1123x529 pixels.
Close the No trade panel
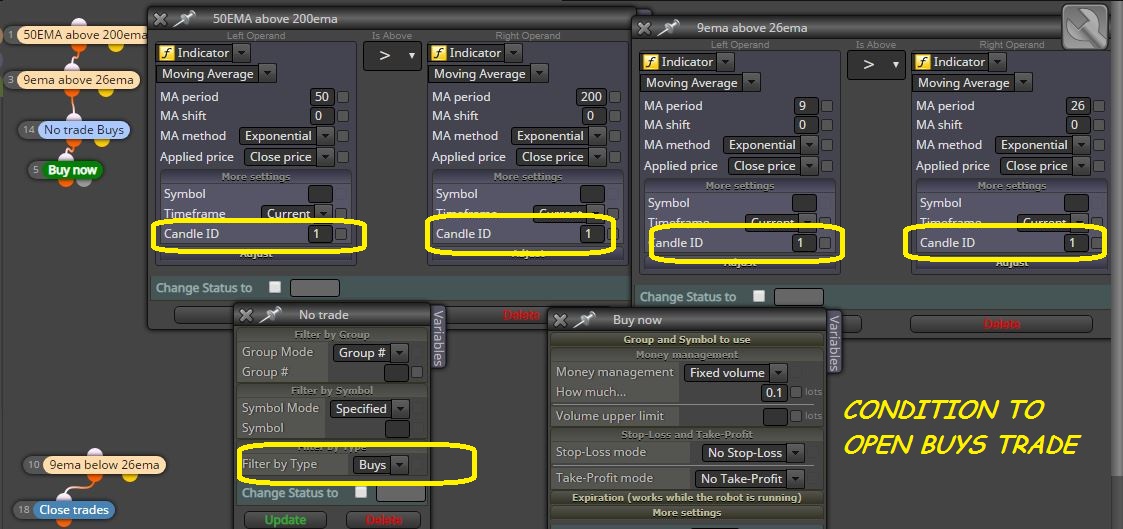[246, 315]
